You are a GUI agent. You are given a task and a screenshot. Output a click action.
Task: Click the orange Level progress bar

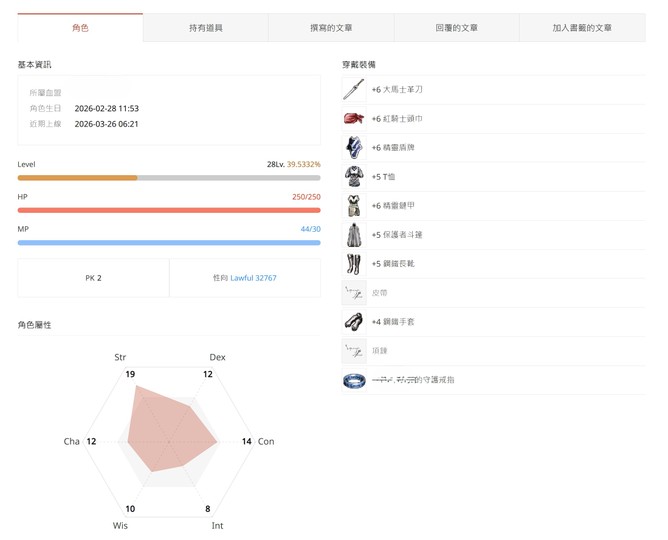click(78, 177)
